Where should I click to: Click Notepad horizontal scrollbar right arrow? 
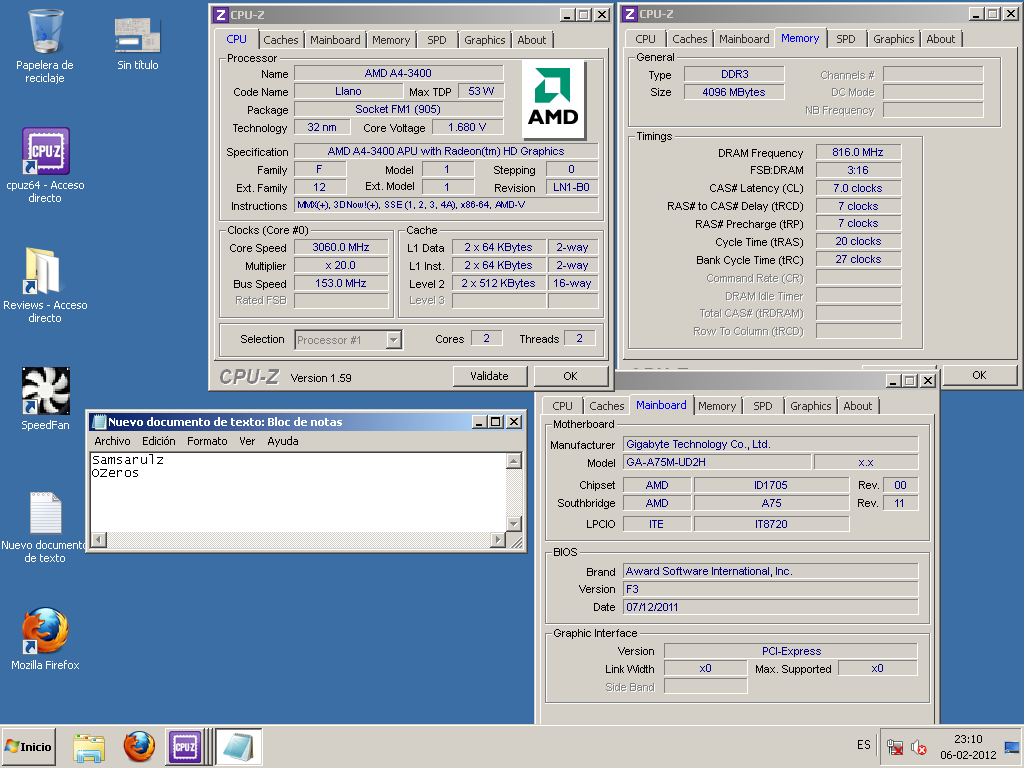[x=498, y=540]
